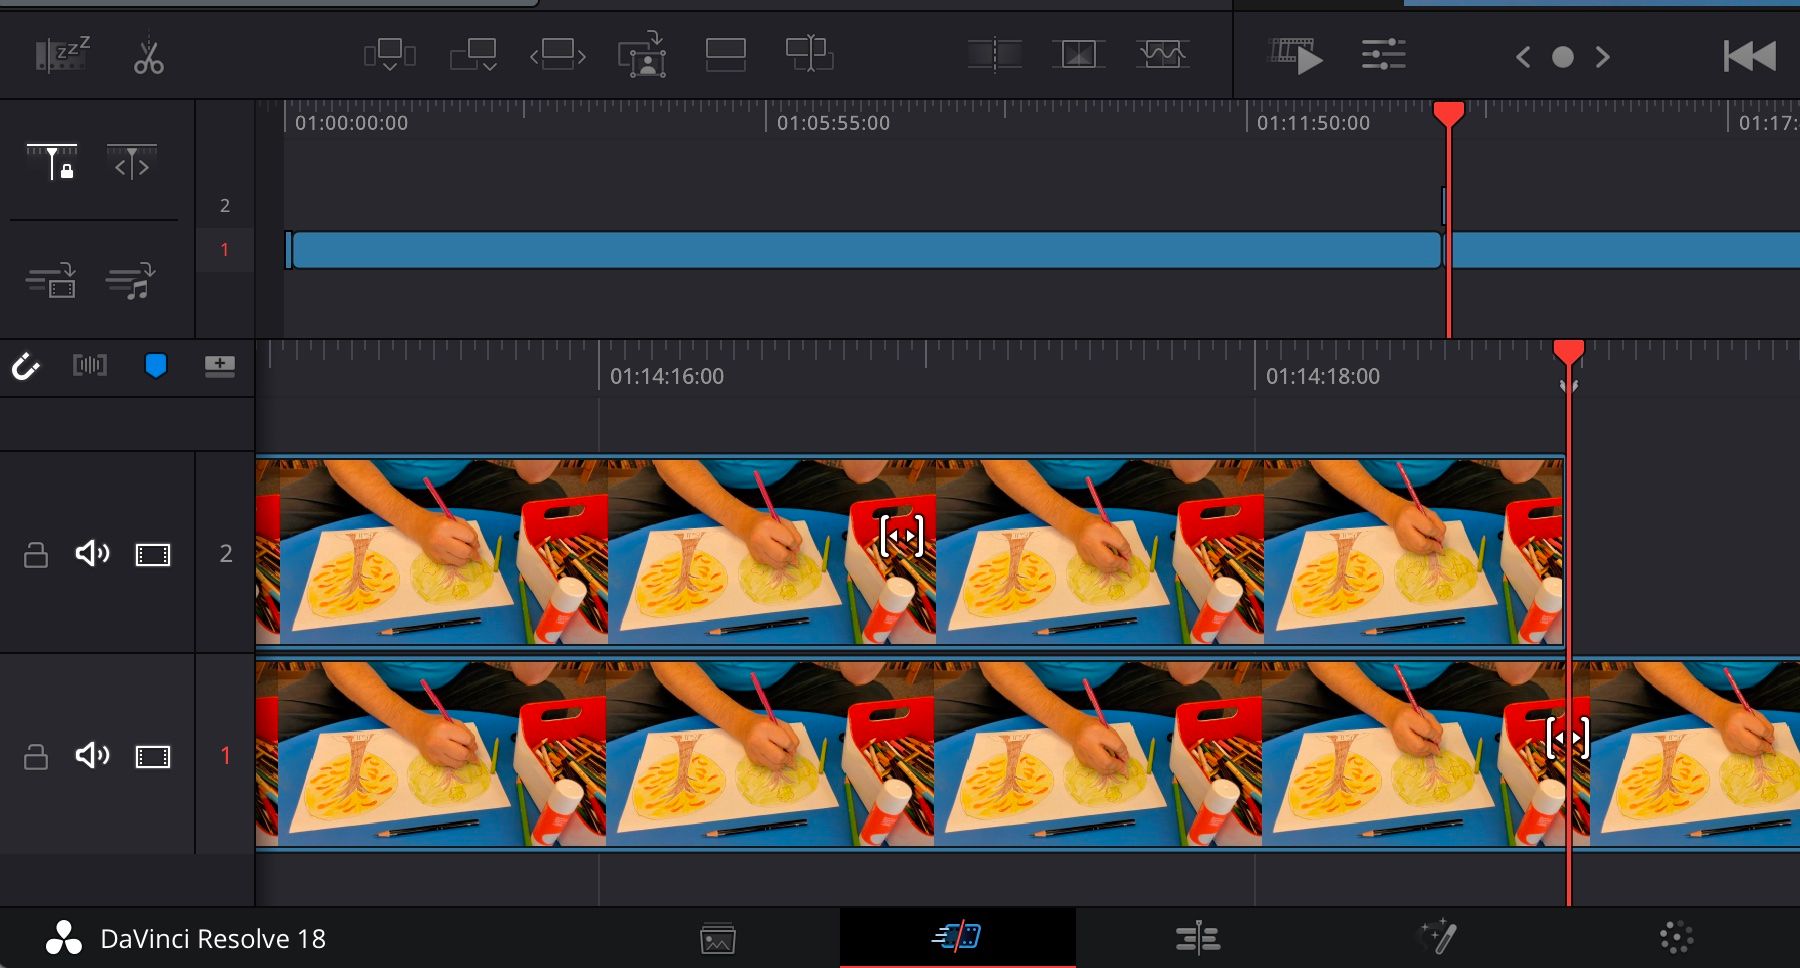Switch to the Cut page

(x=957, y=937)
